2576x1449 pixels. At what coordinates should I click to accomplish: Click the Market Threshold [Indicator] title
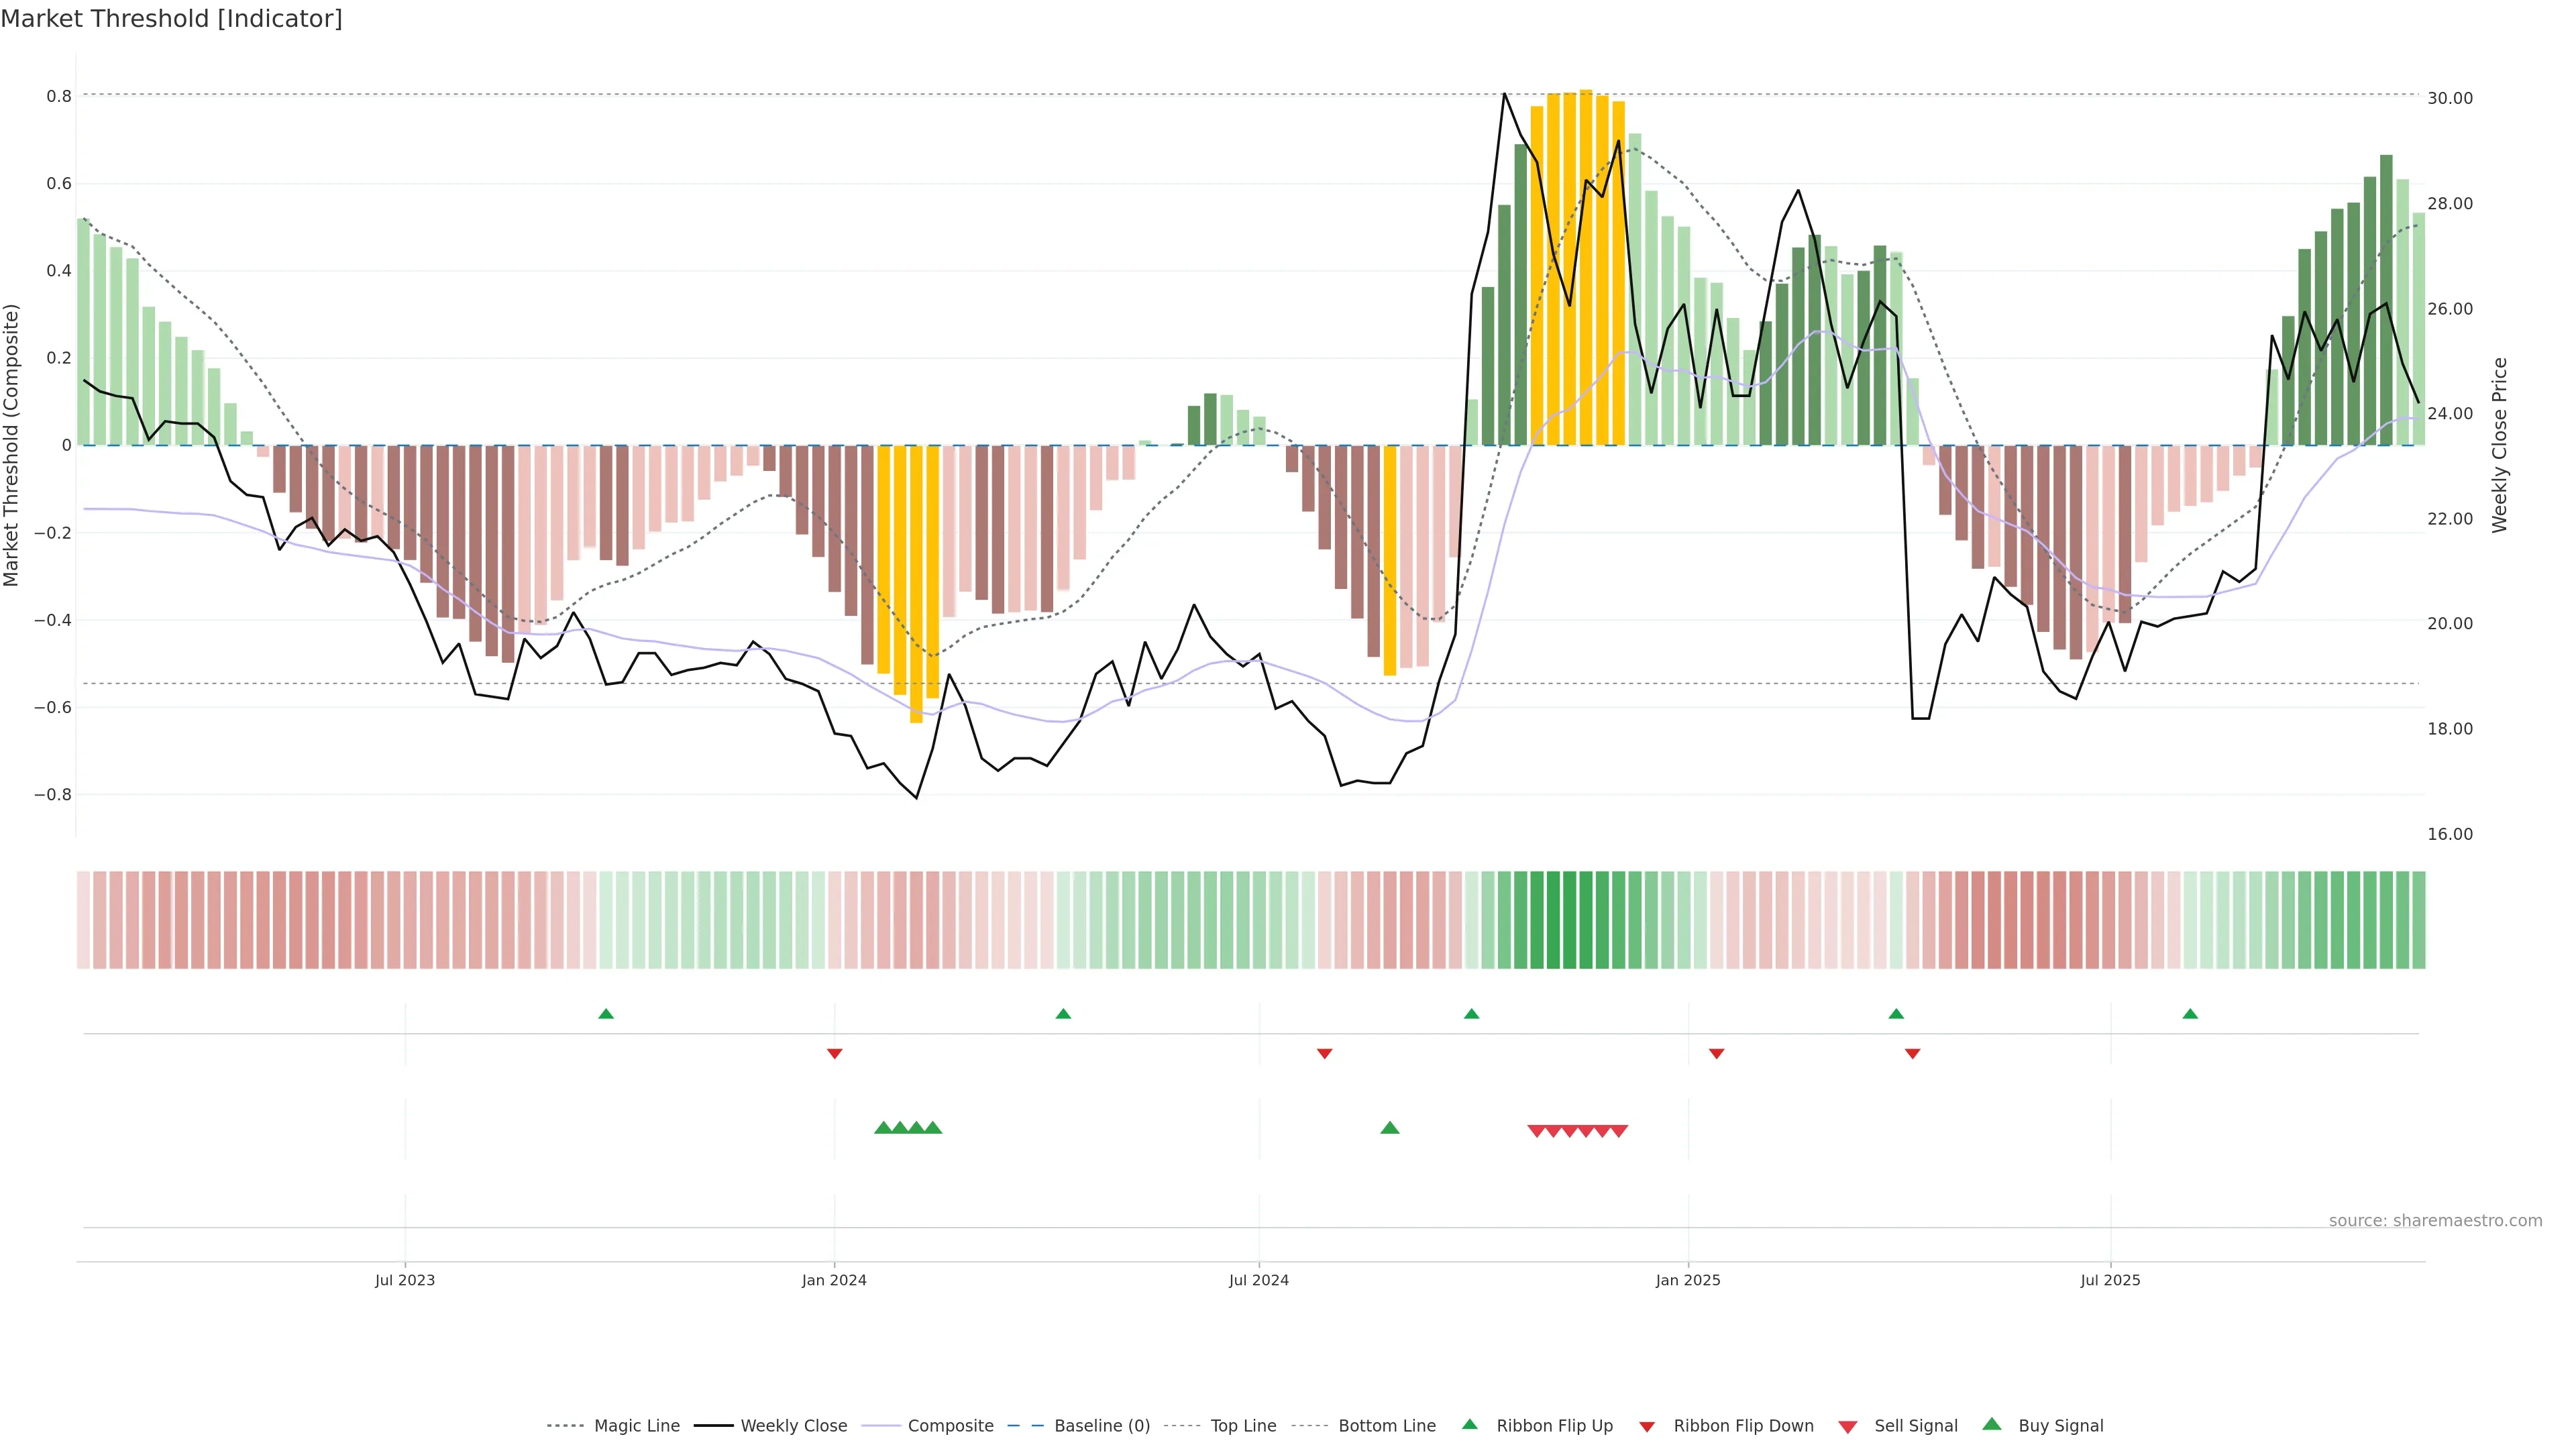pos(171,19)
